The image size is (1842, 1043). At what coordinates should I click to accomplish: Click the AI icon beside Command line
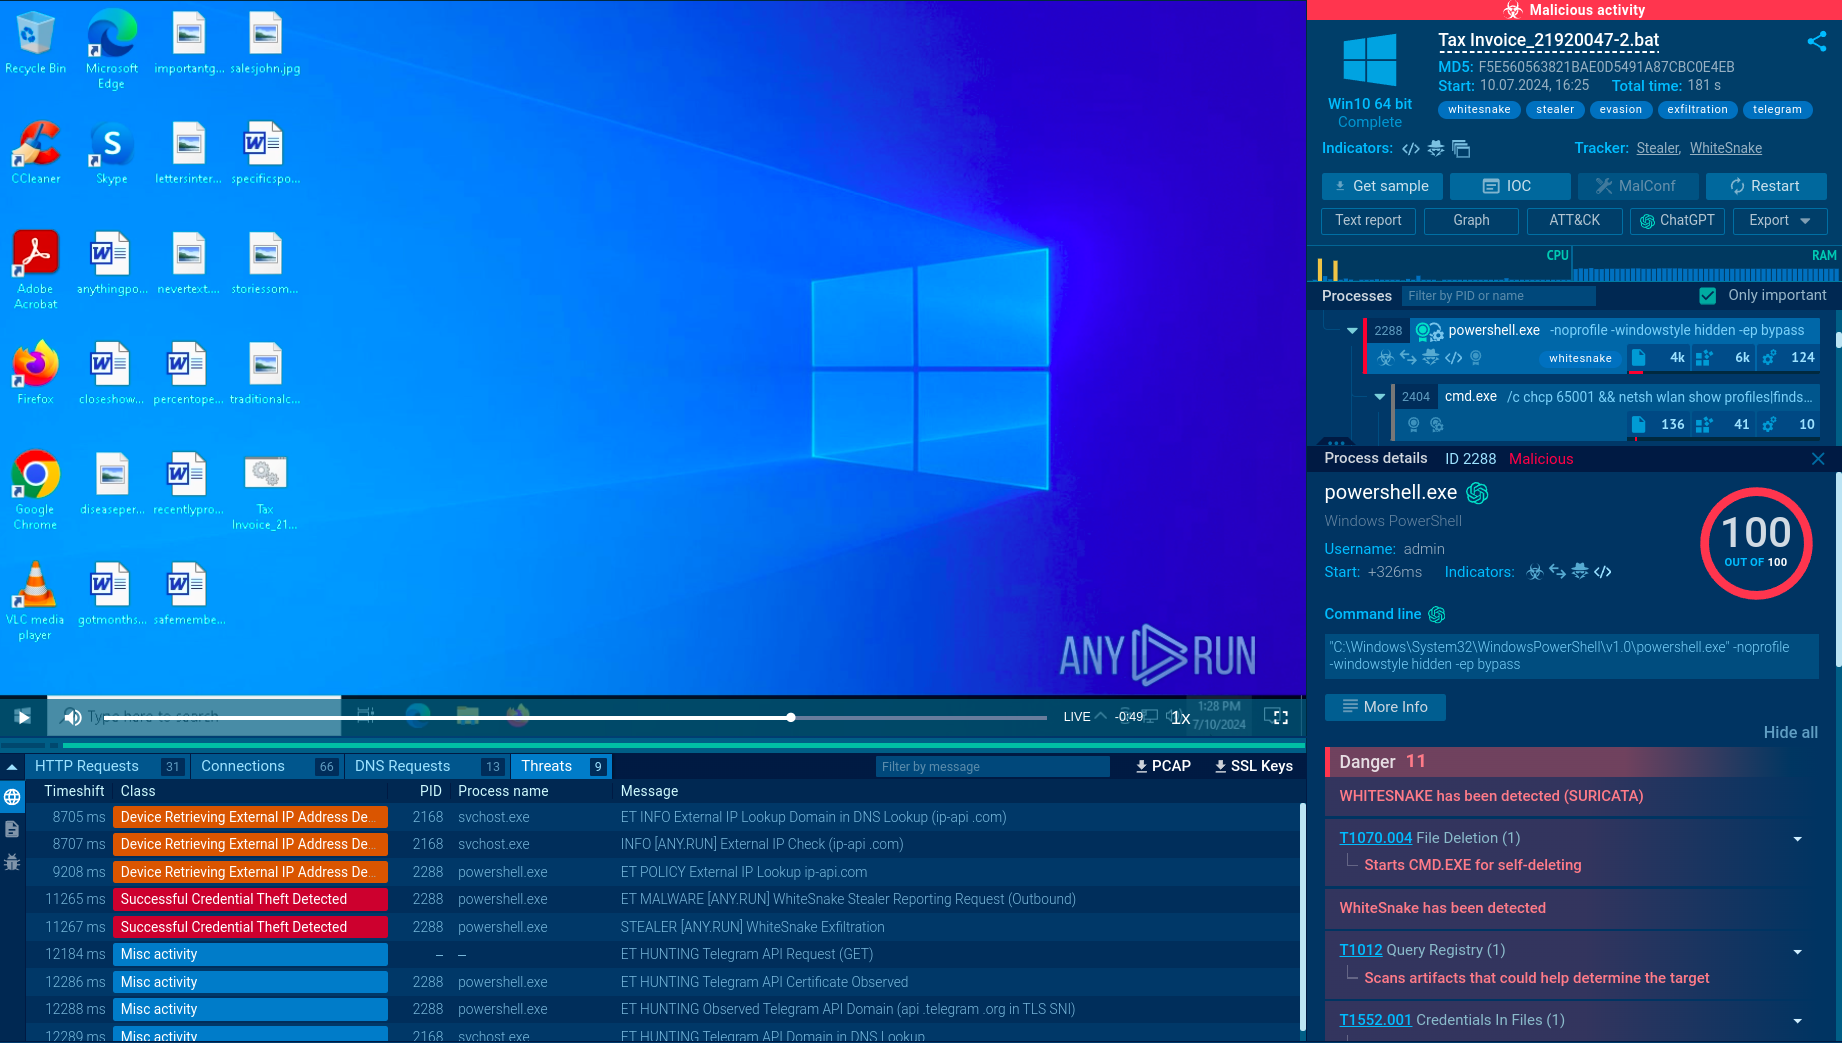1437,614
